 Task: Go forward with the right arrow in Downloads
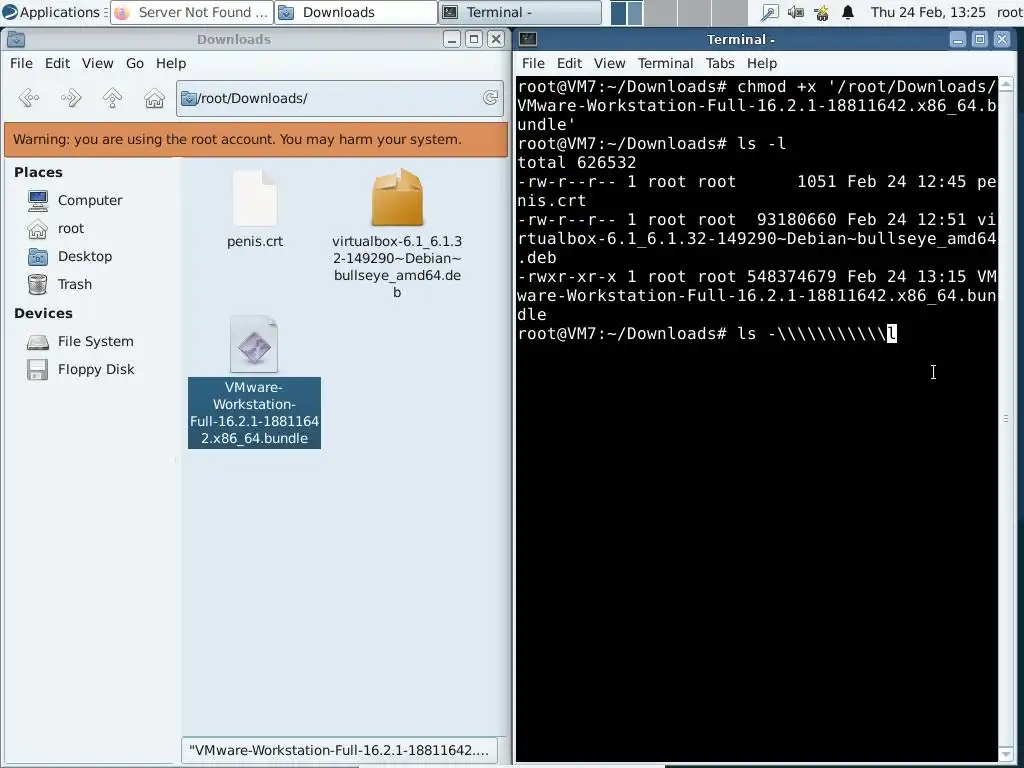[71, 98]
